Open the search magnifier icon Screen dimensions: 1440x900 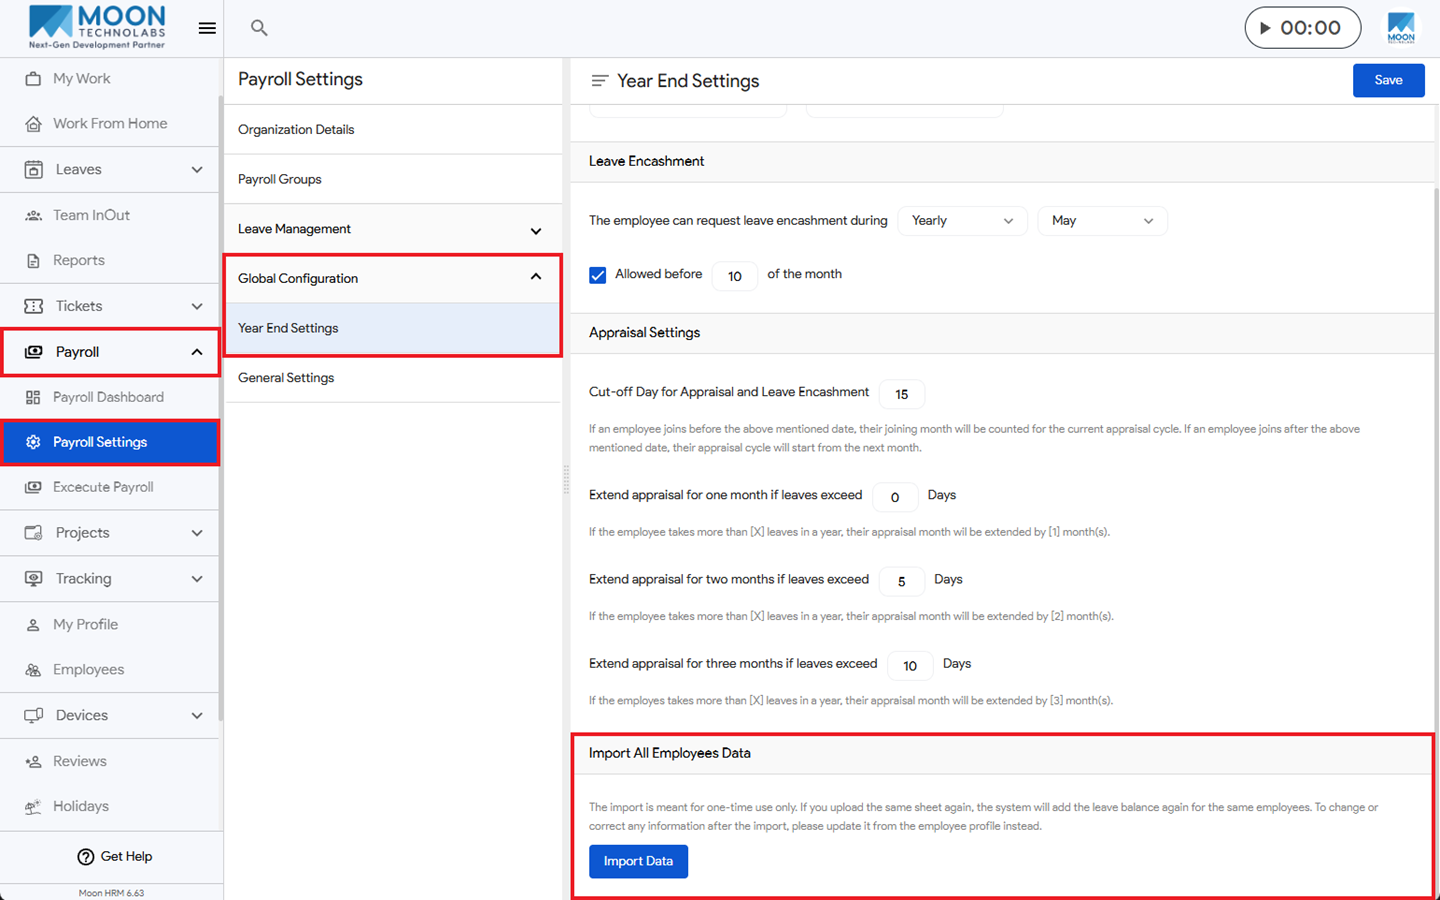pos(259,28)
